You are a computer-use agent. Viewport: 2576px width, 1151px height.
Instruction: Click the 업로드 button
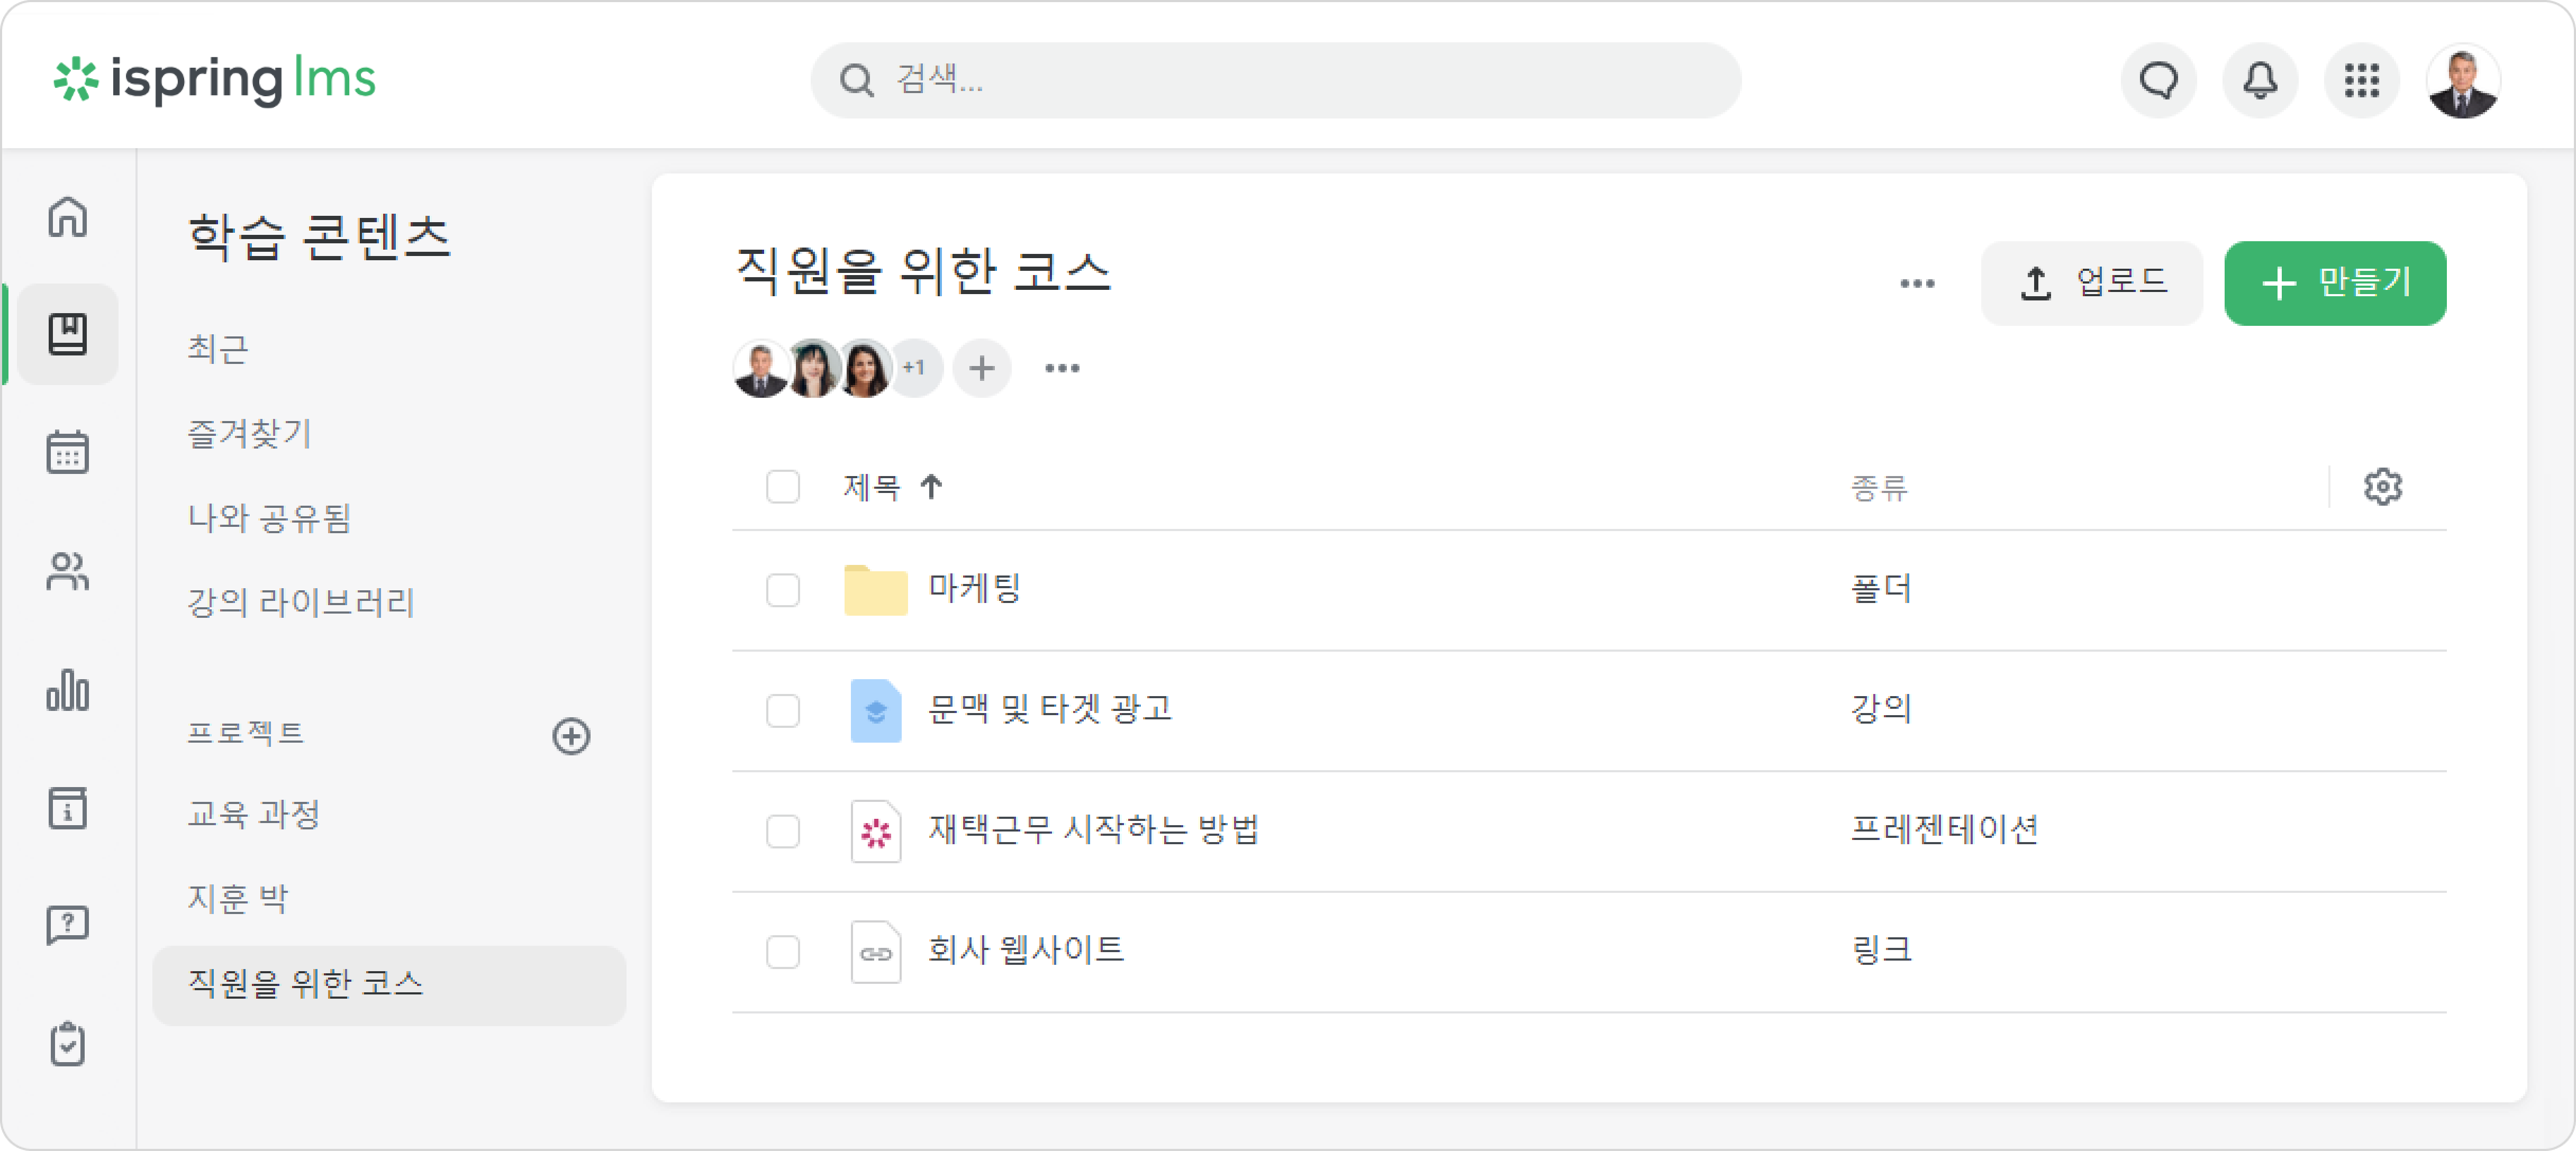[2091, 283]
